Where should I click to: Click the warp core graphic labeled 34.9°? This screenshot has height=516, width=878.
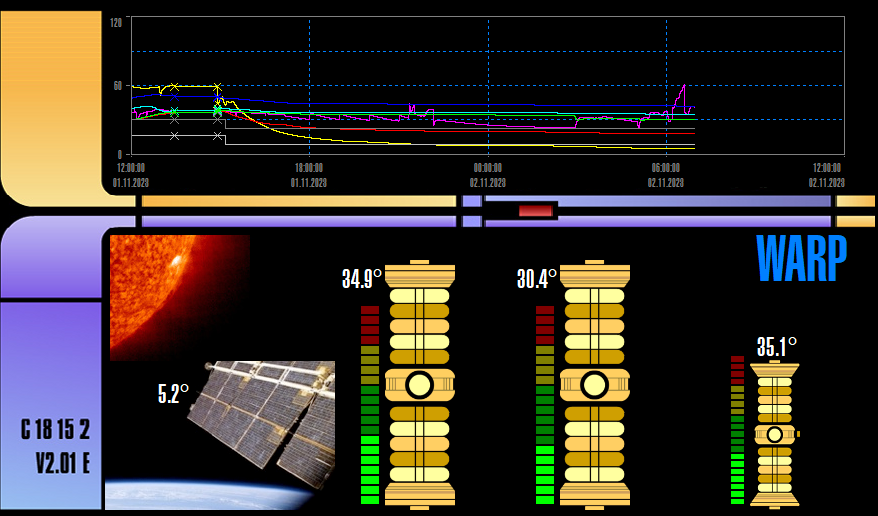pos(420,385)
